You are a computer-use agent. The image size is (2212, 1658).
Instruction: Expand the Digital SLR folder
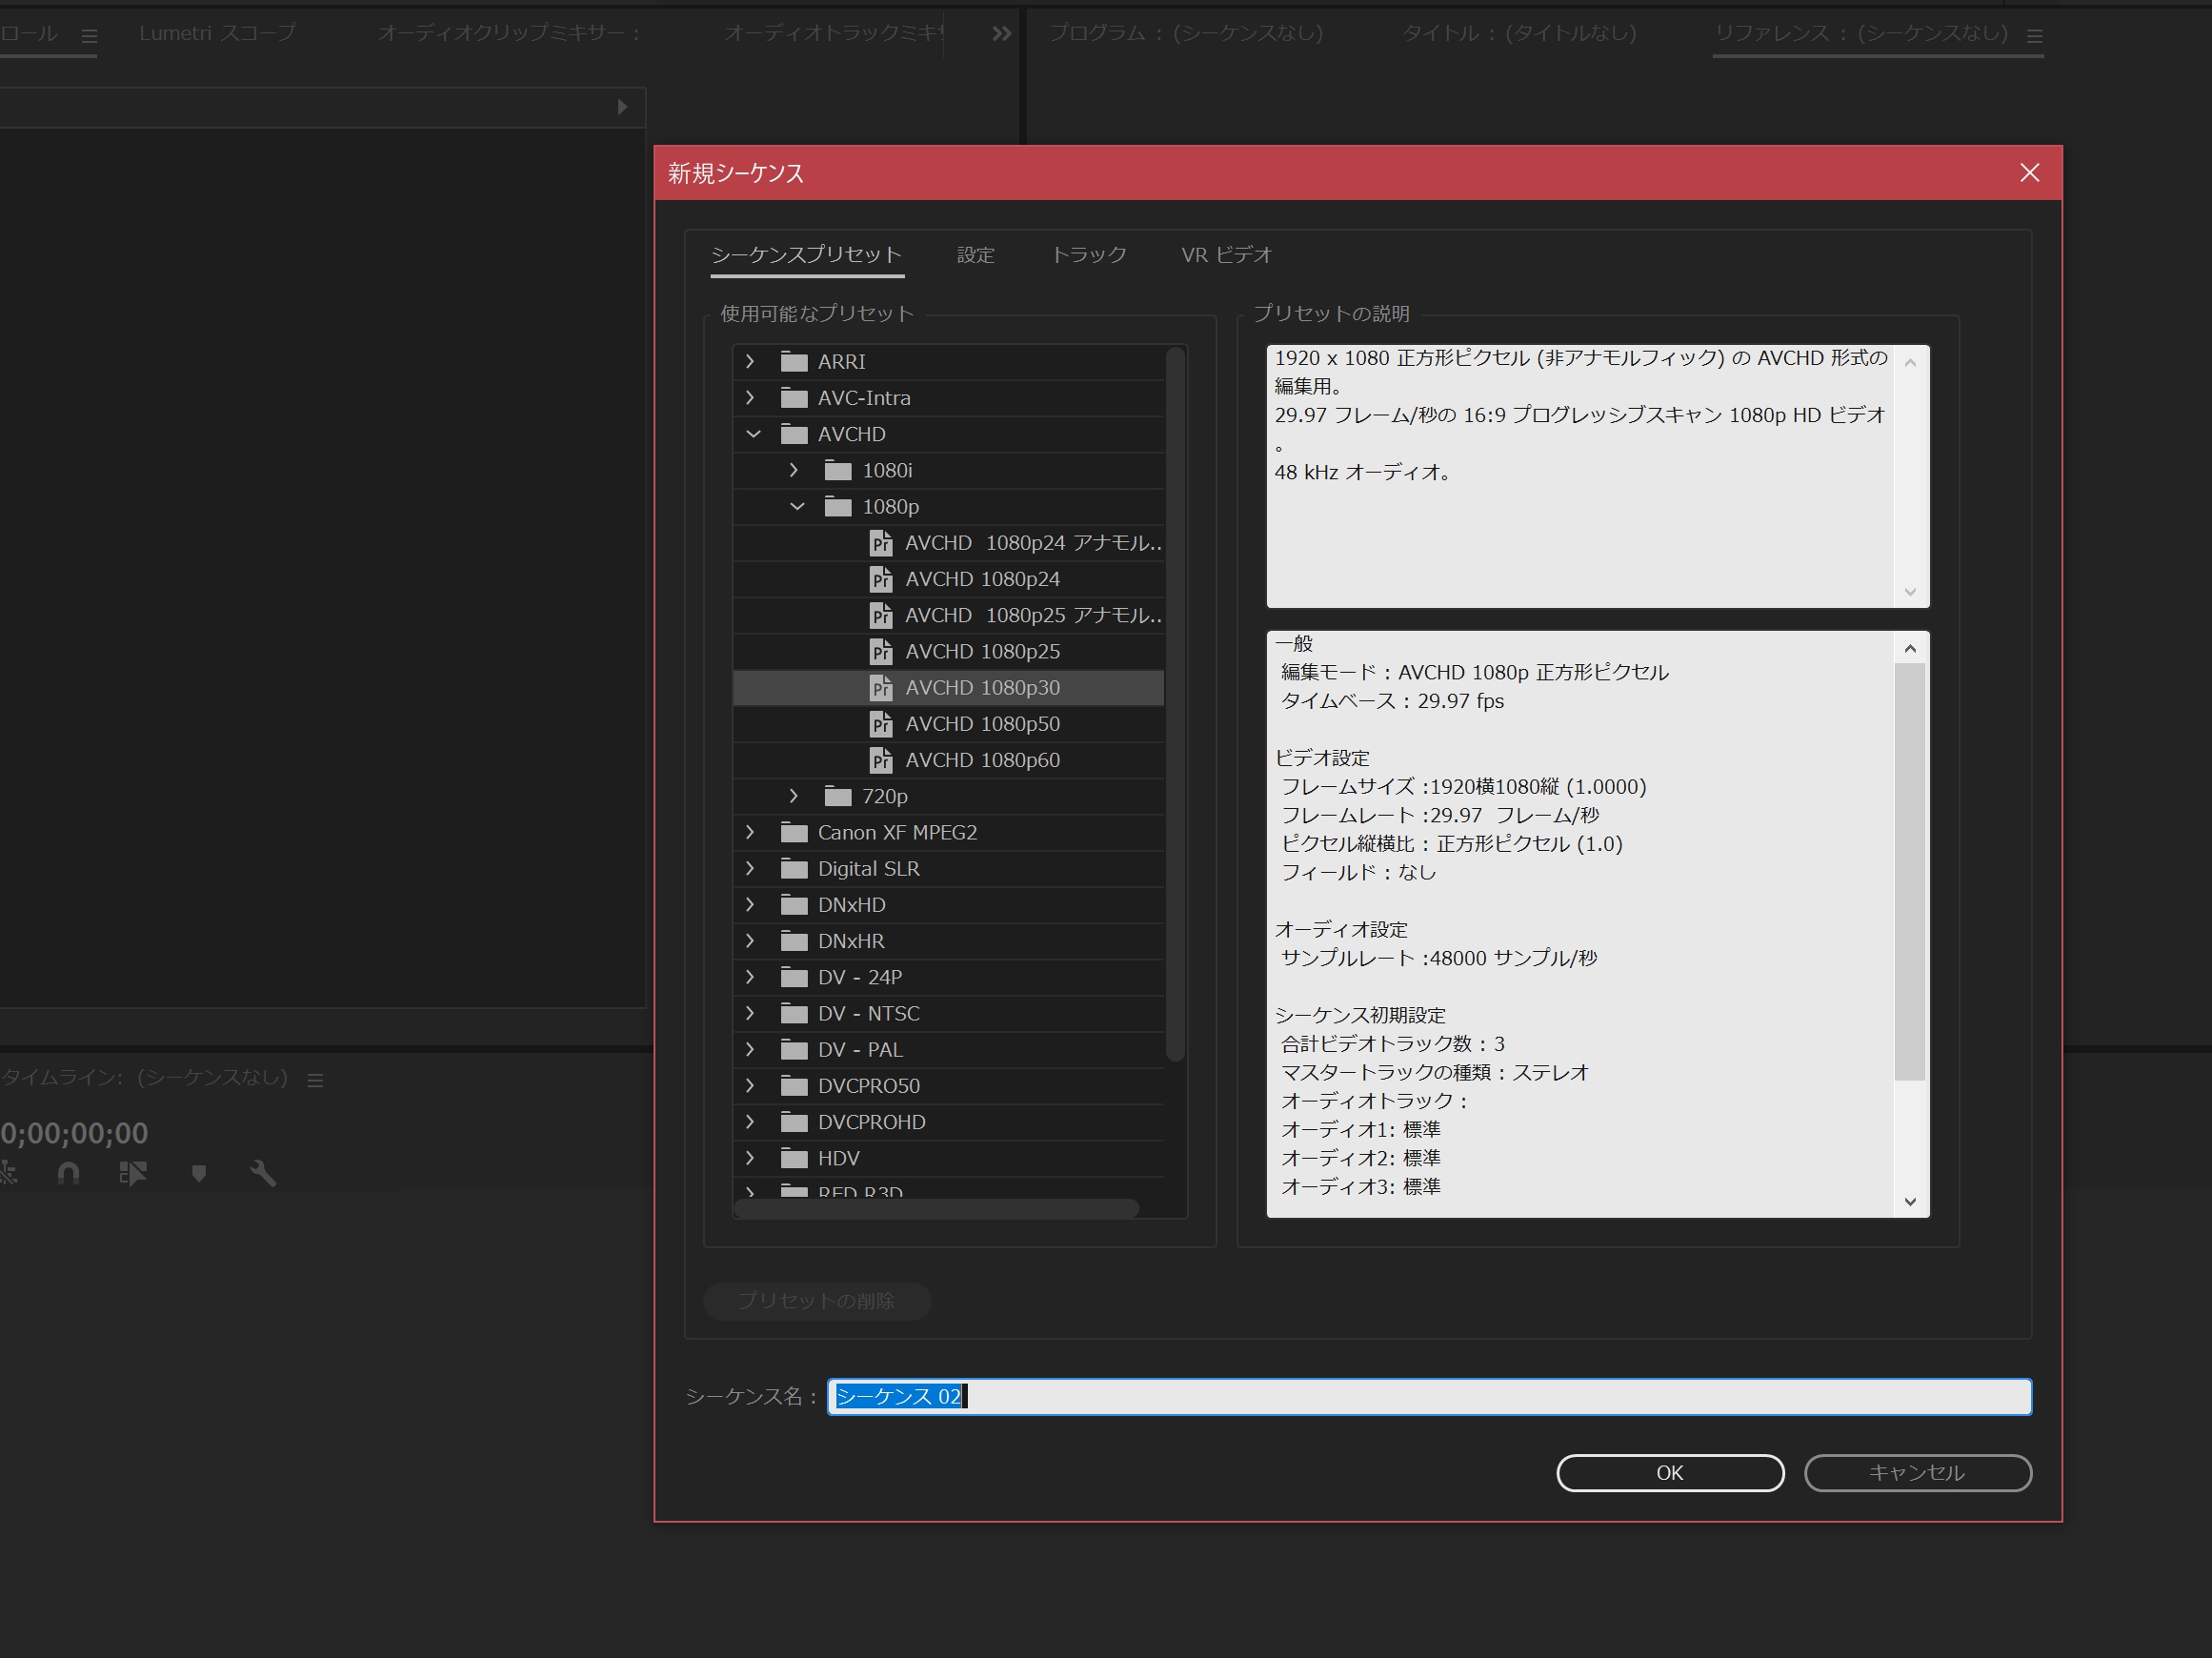750,868
